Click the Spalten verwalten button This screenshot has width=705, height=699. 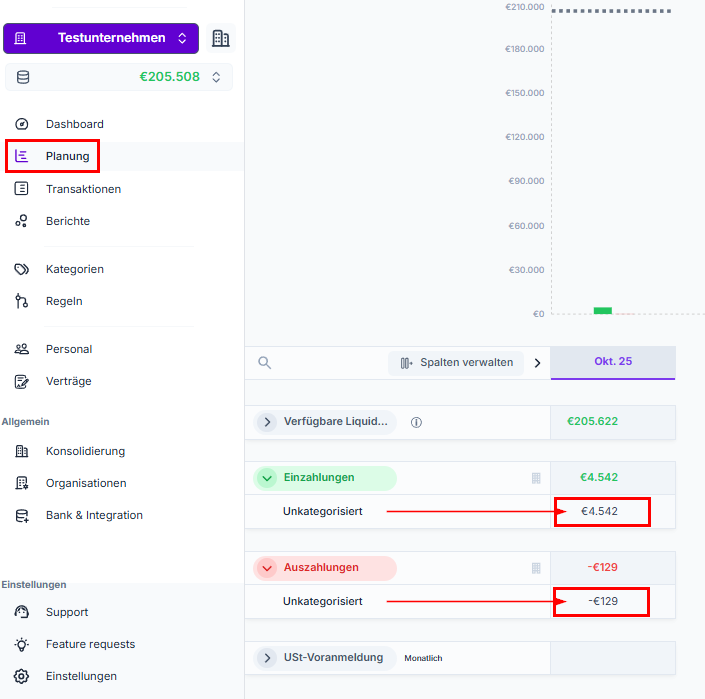[x=456, y=363]
